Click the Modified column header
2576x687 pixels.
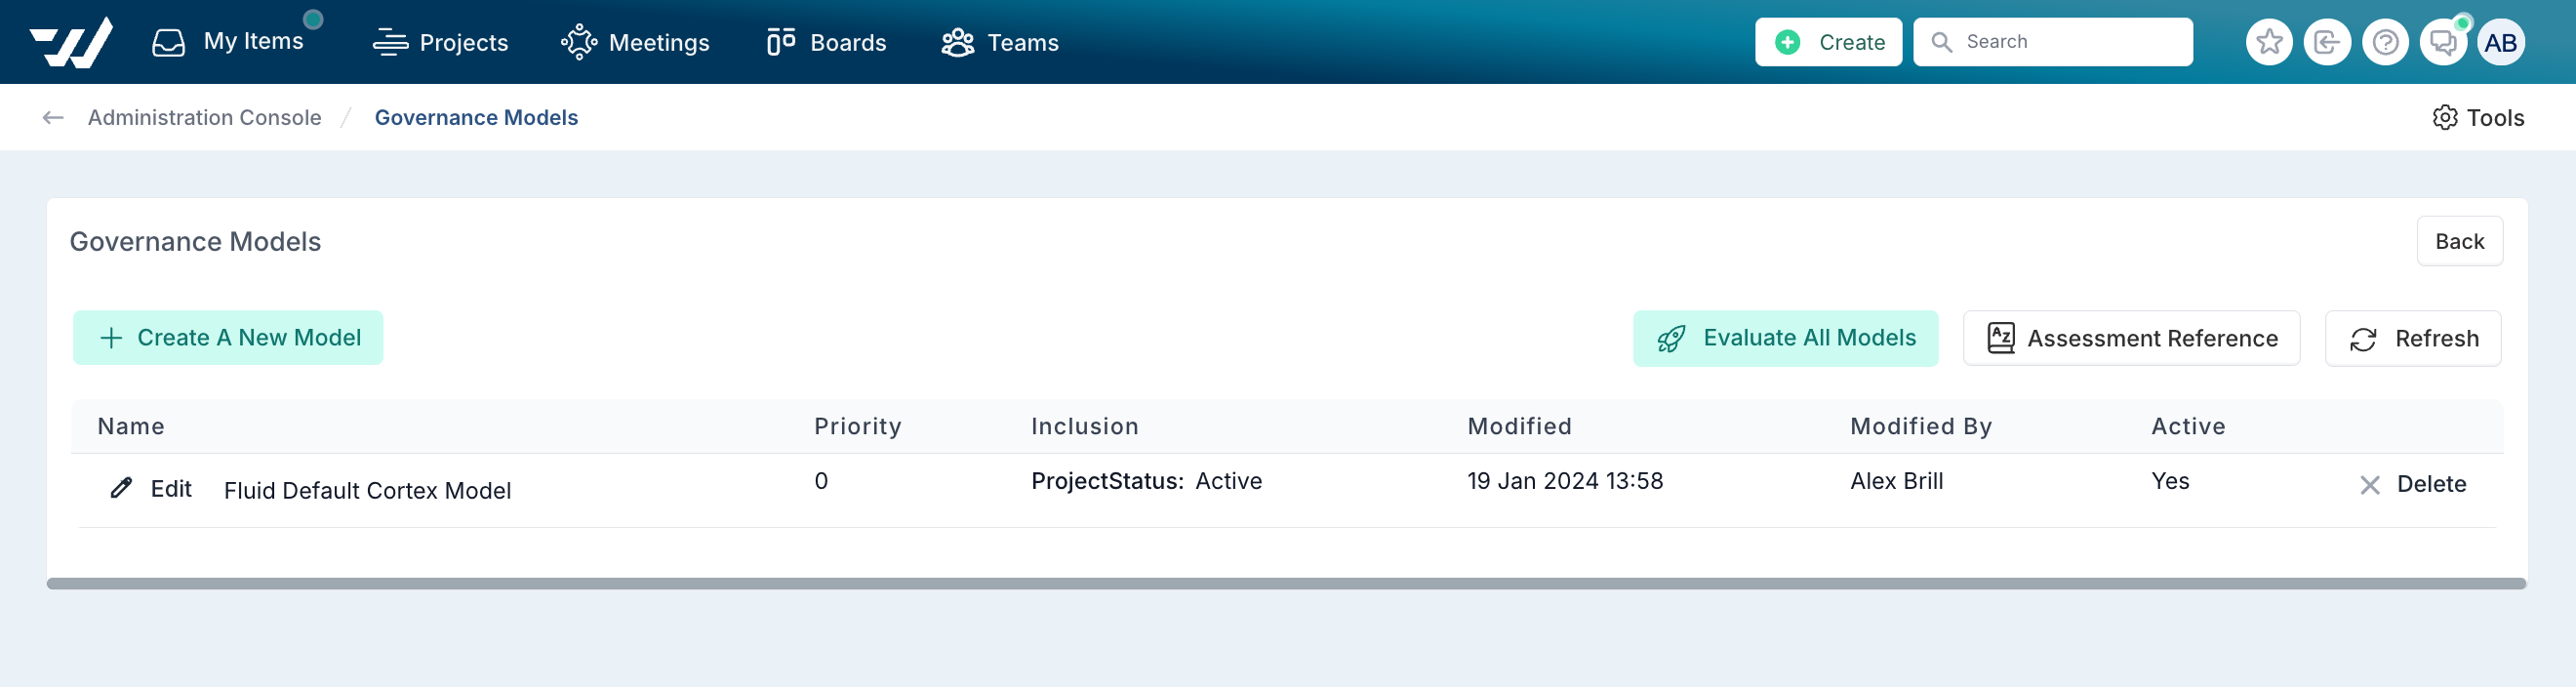tap(1519, 426)
